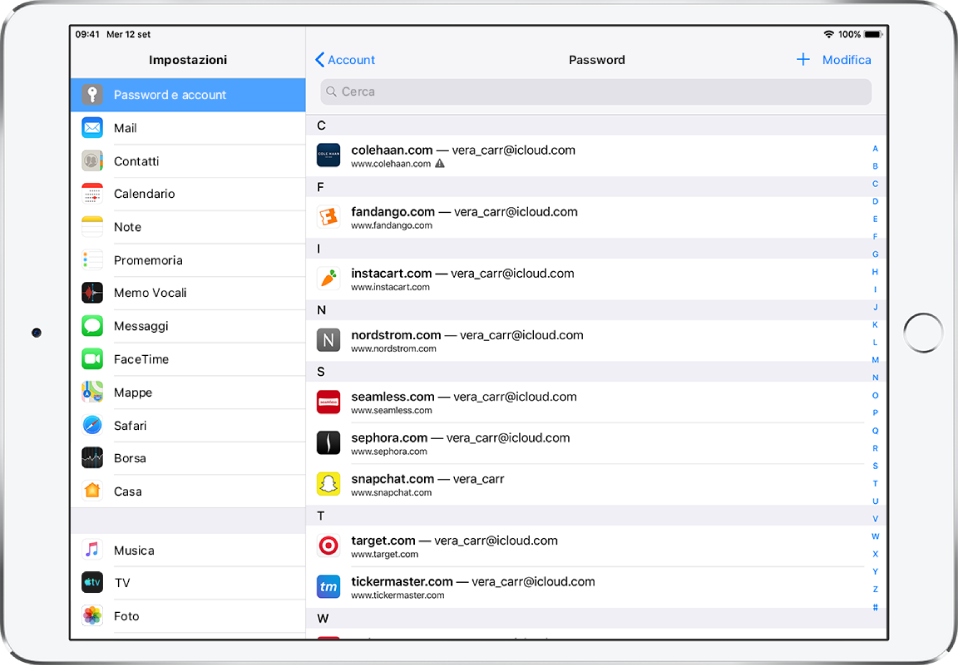
Task: Tap the Modifica button
Action: coord(846,60)
